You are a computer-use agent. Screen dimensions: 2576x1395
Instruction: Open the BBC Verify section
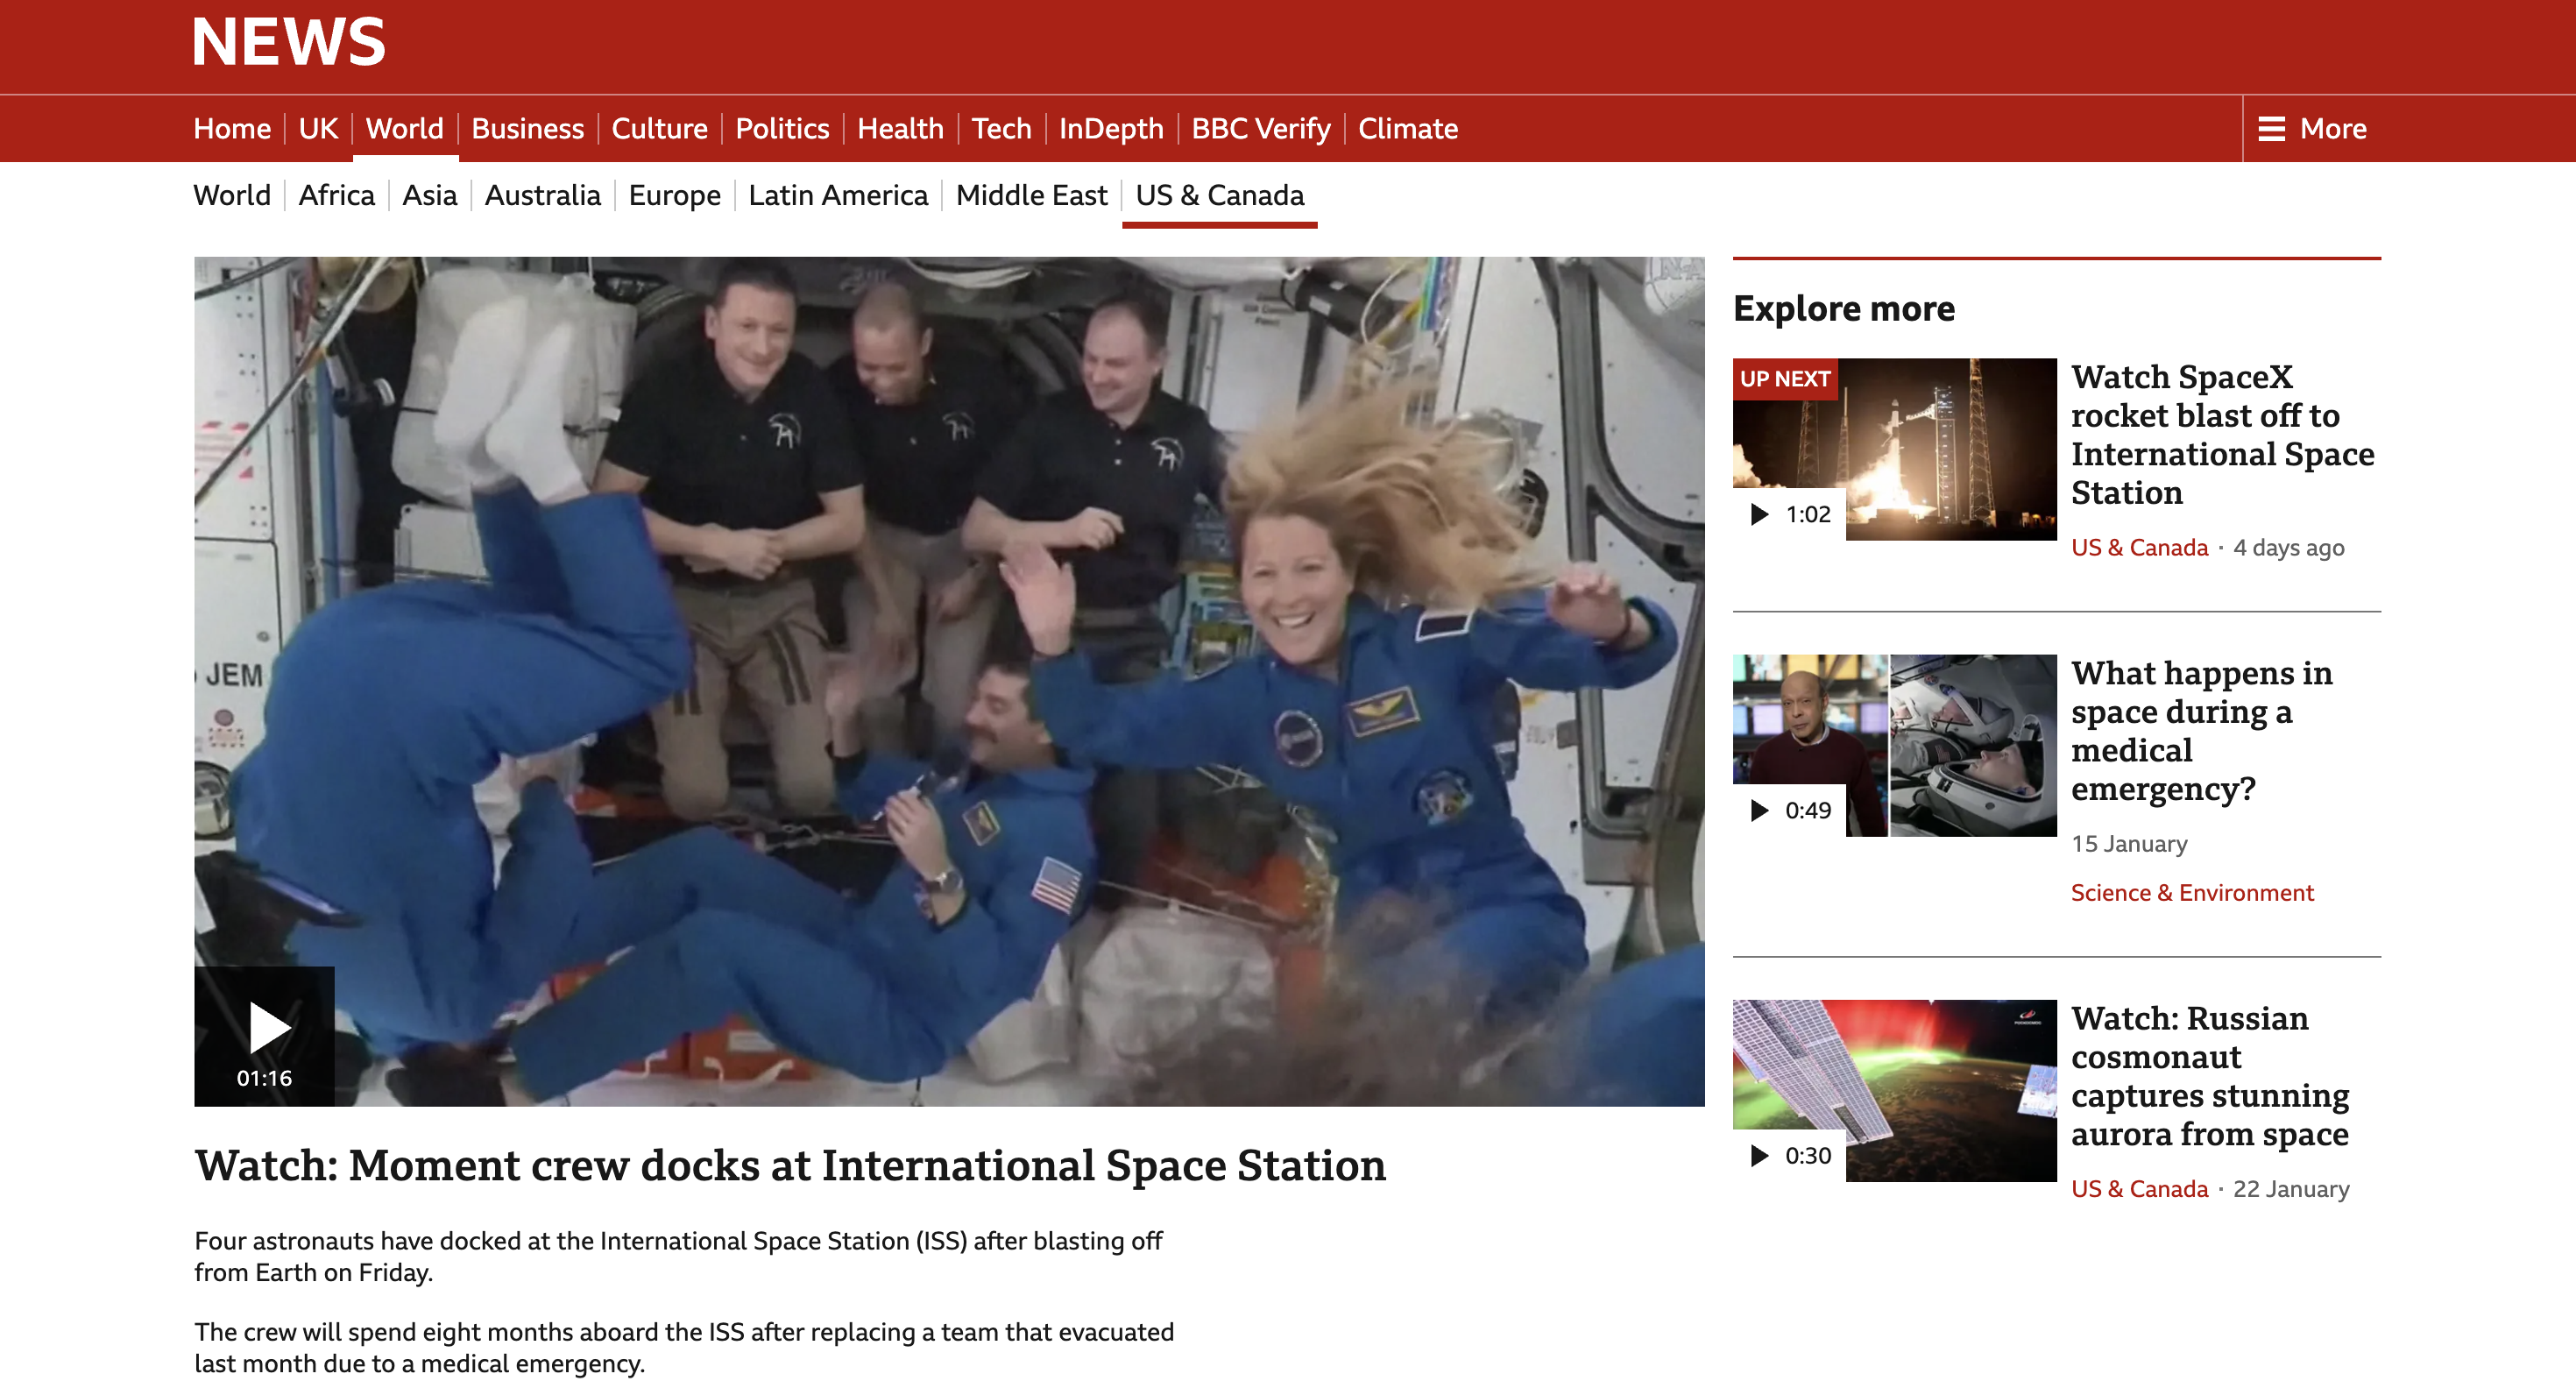[x=1260, y=128]
